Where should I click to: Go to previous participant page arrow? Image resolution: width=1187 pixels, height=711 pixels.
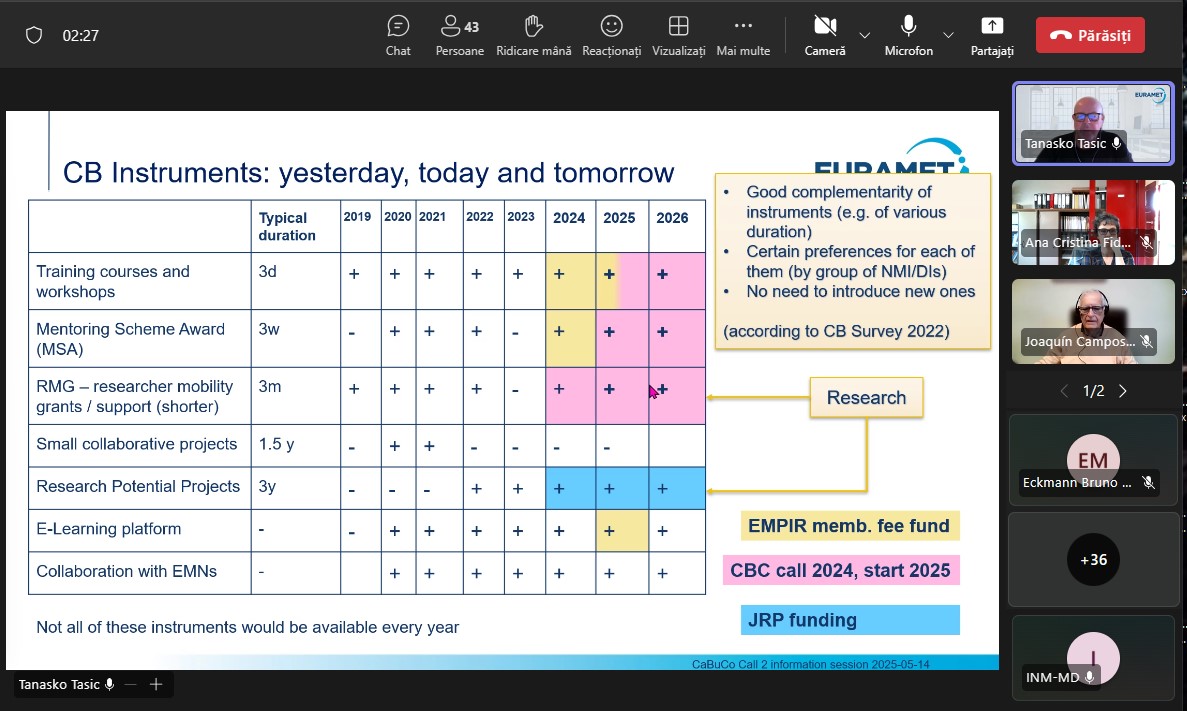point(1064,391)
